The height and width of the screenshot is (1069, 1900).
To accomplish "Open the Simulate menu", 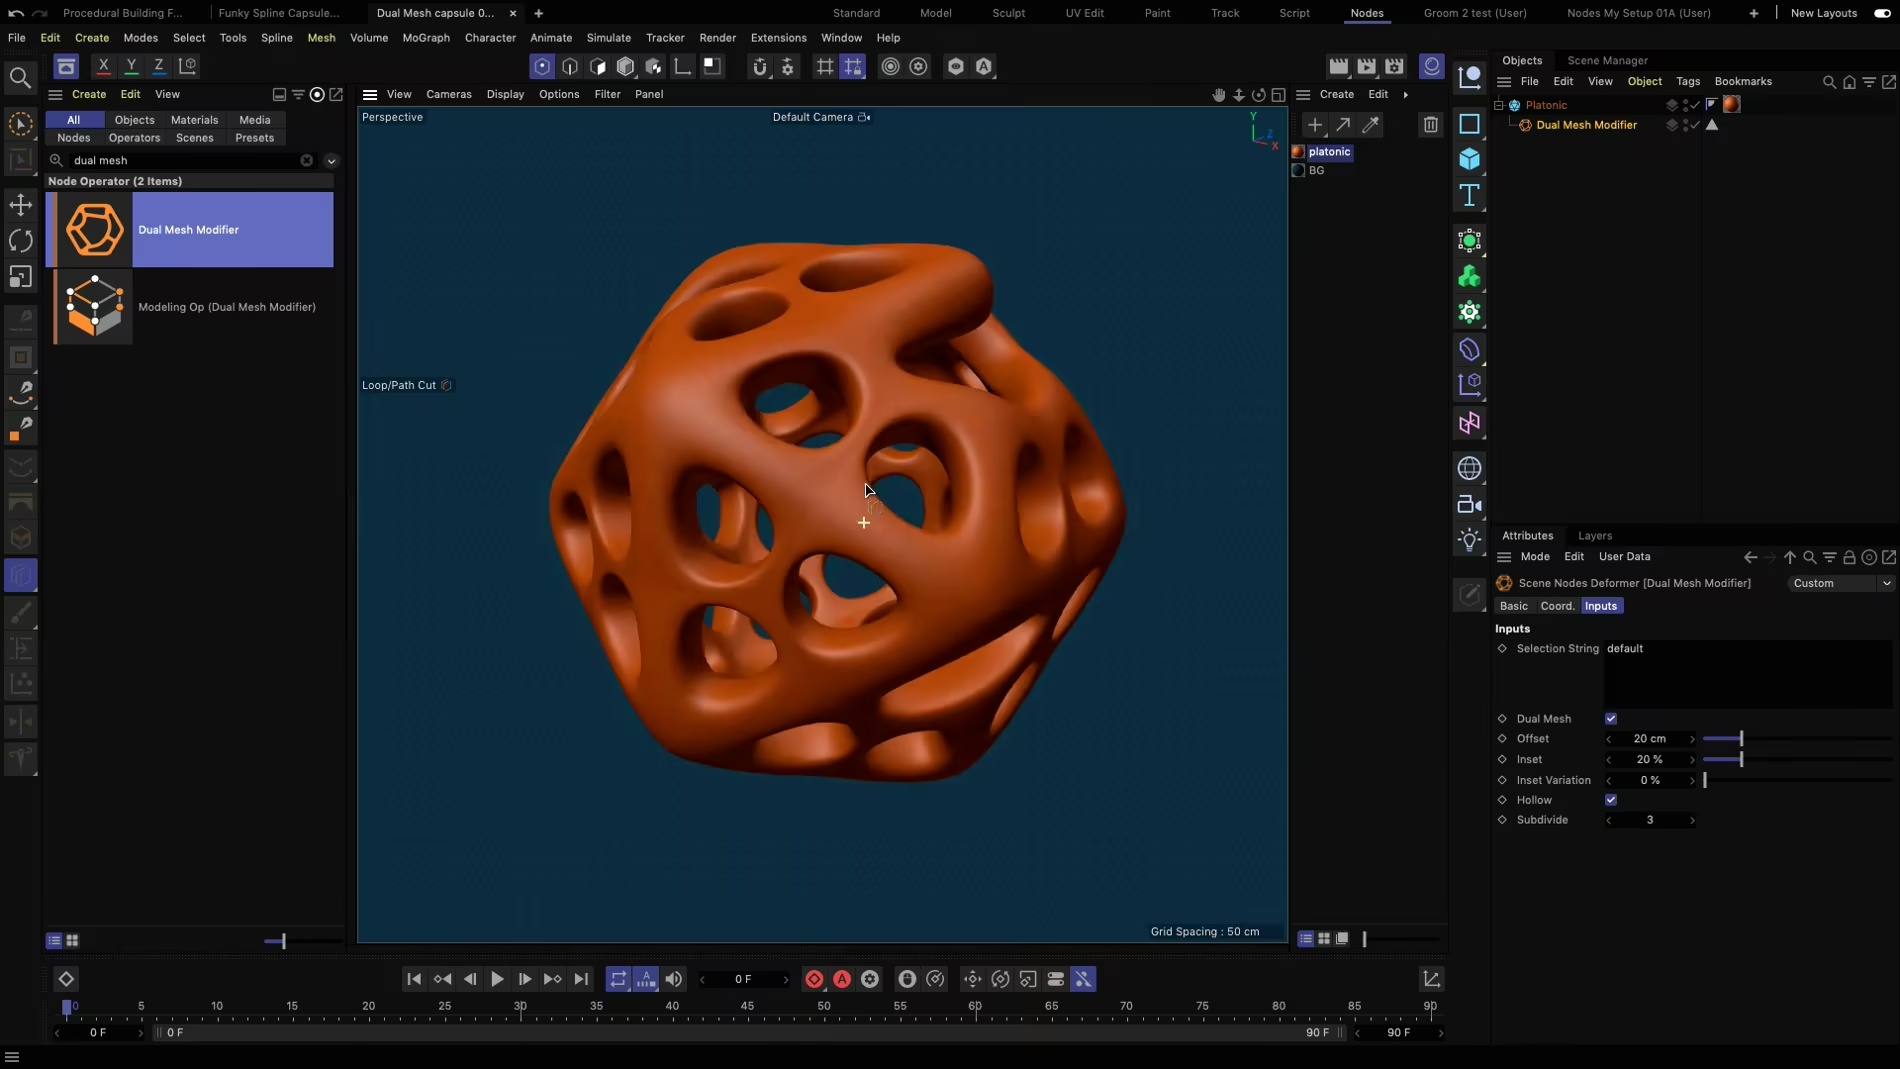I will tap(608, 38).
